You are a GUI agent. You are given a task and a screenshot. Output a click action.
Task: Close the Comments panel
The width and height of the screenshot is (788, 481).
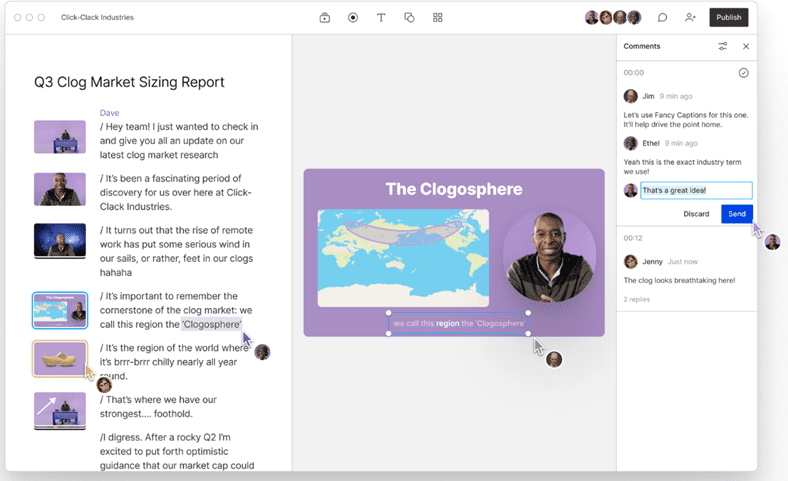pos(746,46)
